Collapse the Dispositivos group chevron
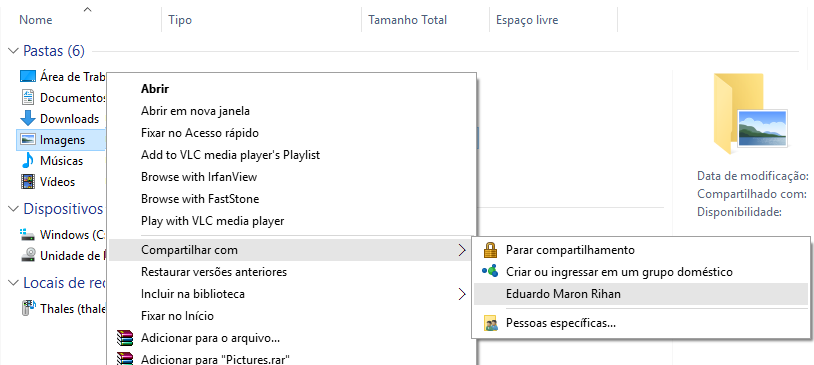Viewport: 814px width, 365px height. (13, 209)
